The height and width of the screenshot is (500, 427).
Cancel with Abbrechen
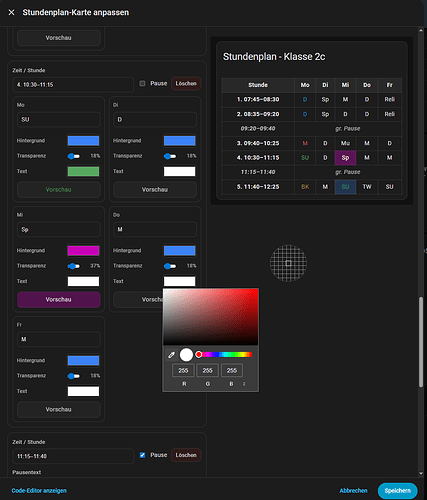[x=353, y=491]
